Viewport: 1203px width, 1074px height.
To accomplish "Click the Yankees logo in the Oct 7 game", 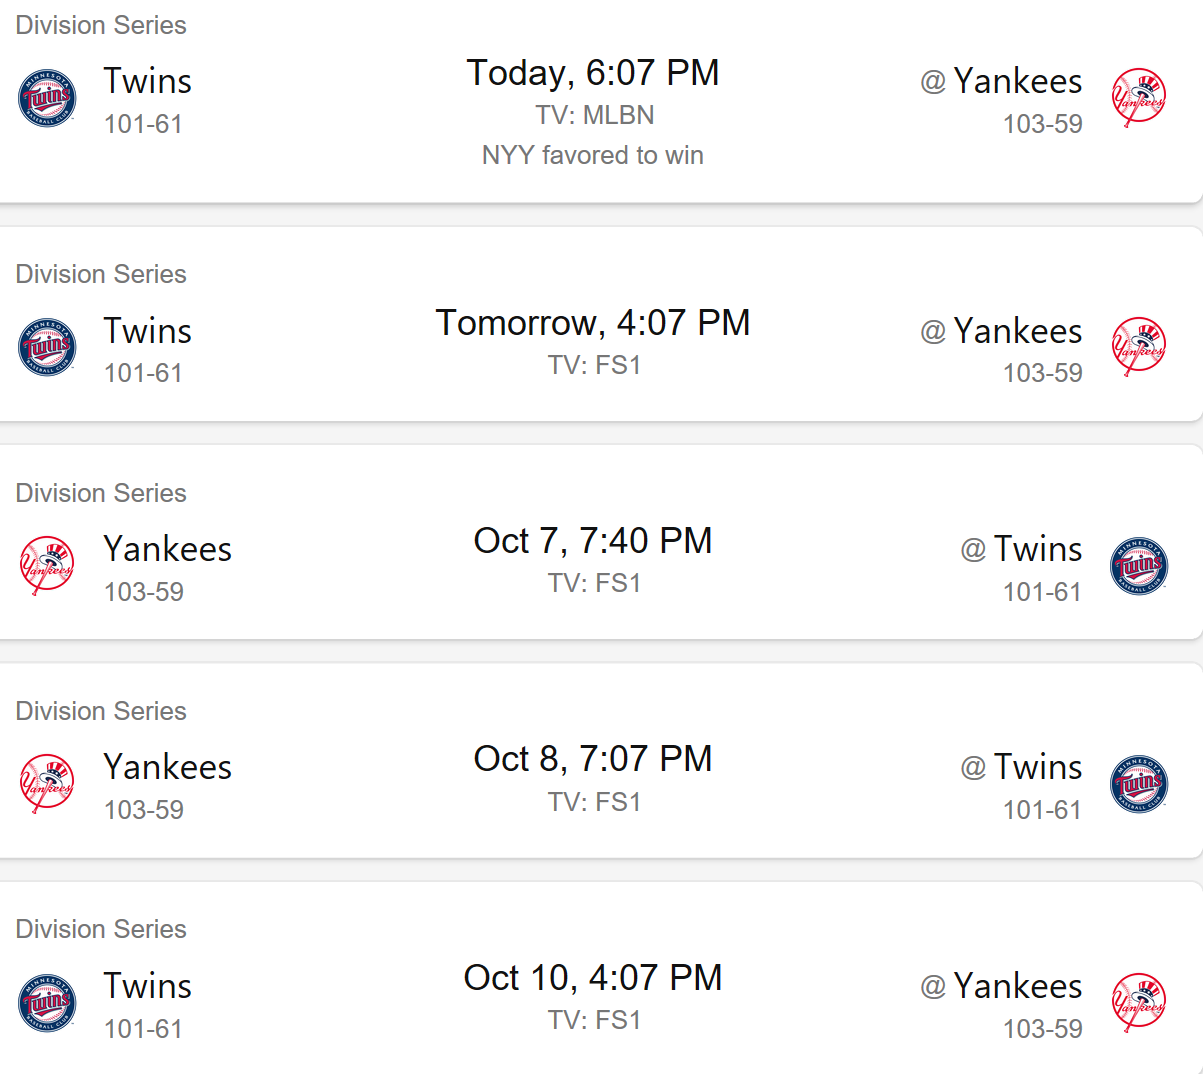I will pyautogui.click(x=47, y=566).
